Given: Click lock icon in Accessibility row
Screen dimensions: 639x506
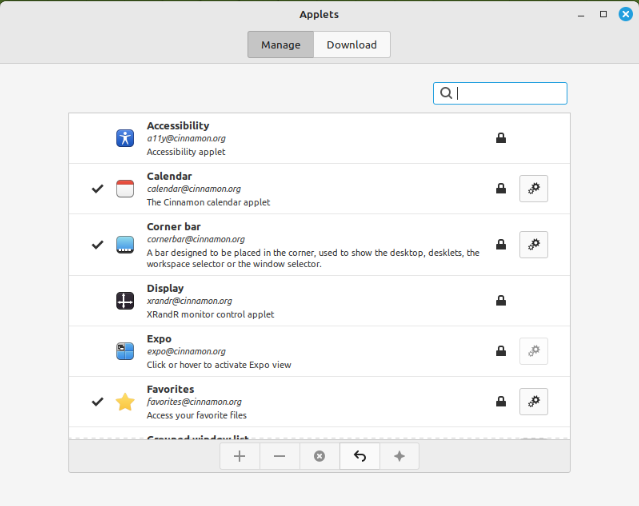Looking at the screenshot, I should [x=501, y=138].
